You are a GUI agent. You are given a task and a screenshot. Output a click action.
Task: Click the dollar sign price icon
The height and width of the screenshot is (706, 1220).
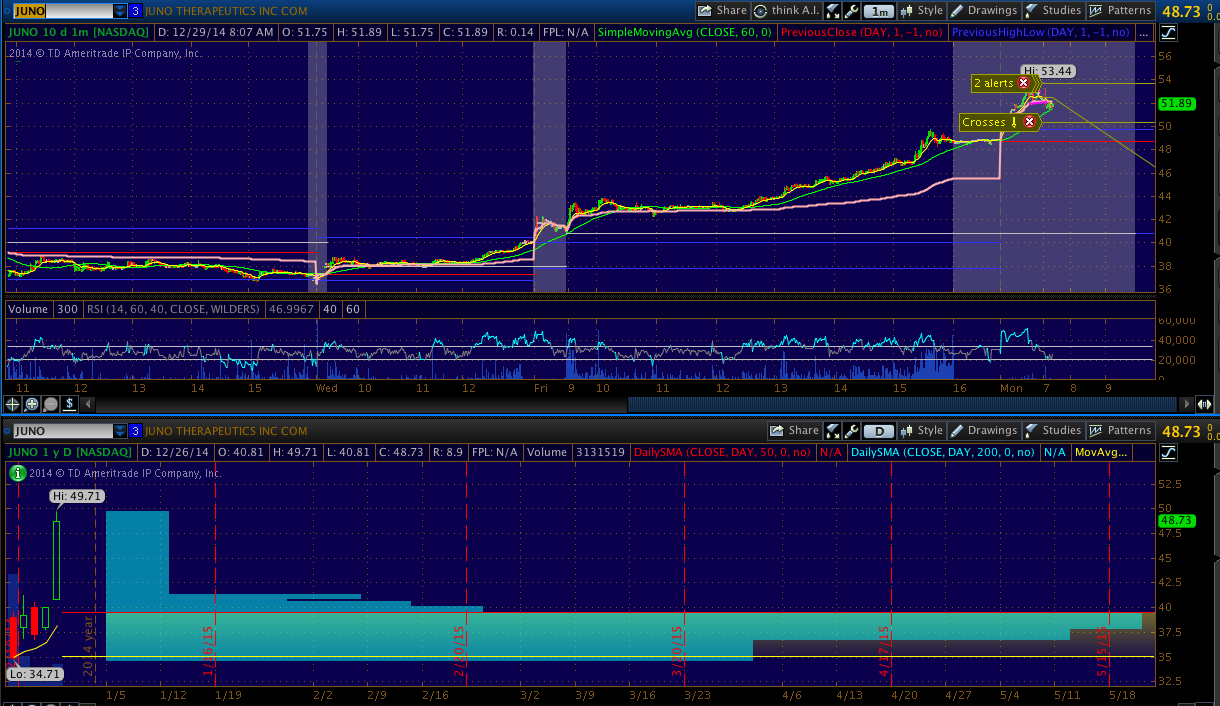[x=70, y=404]
